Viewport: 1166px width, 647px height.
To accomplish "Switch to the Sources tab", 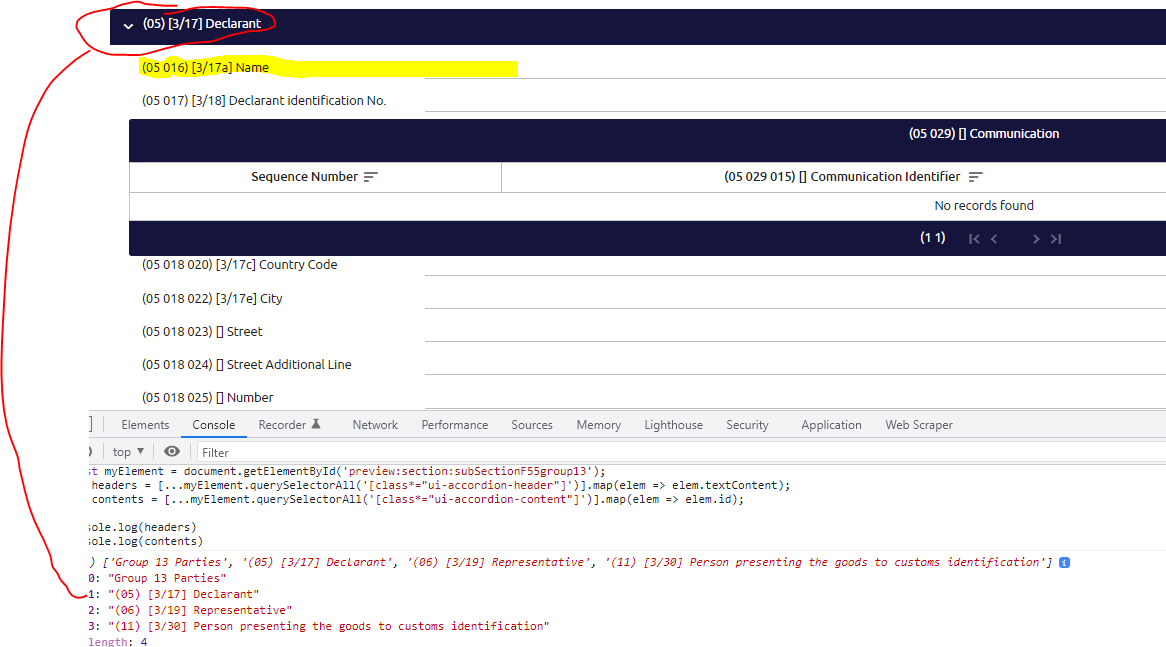I will pos(532,425).
